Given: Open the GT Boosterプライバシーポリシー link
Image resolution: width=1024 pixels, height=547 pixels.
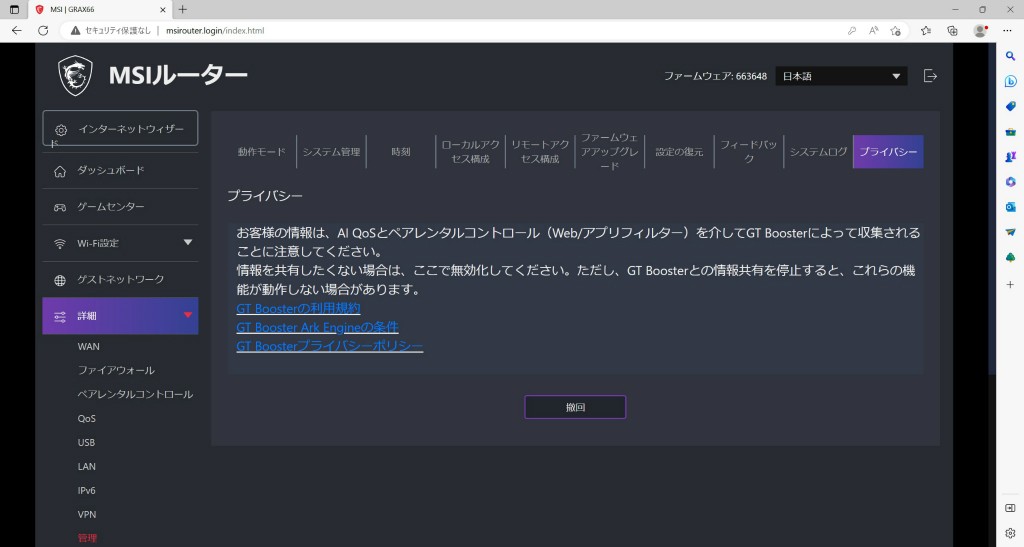Looking at the screenshot, I should 329,346.
